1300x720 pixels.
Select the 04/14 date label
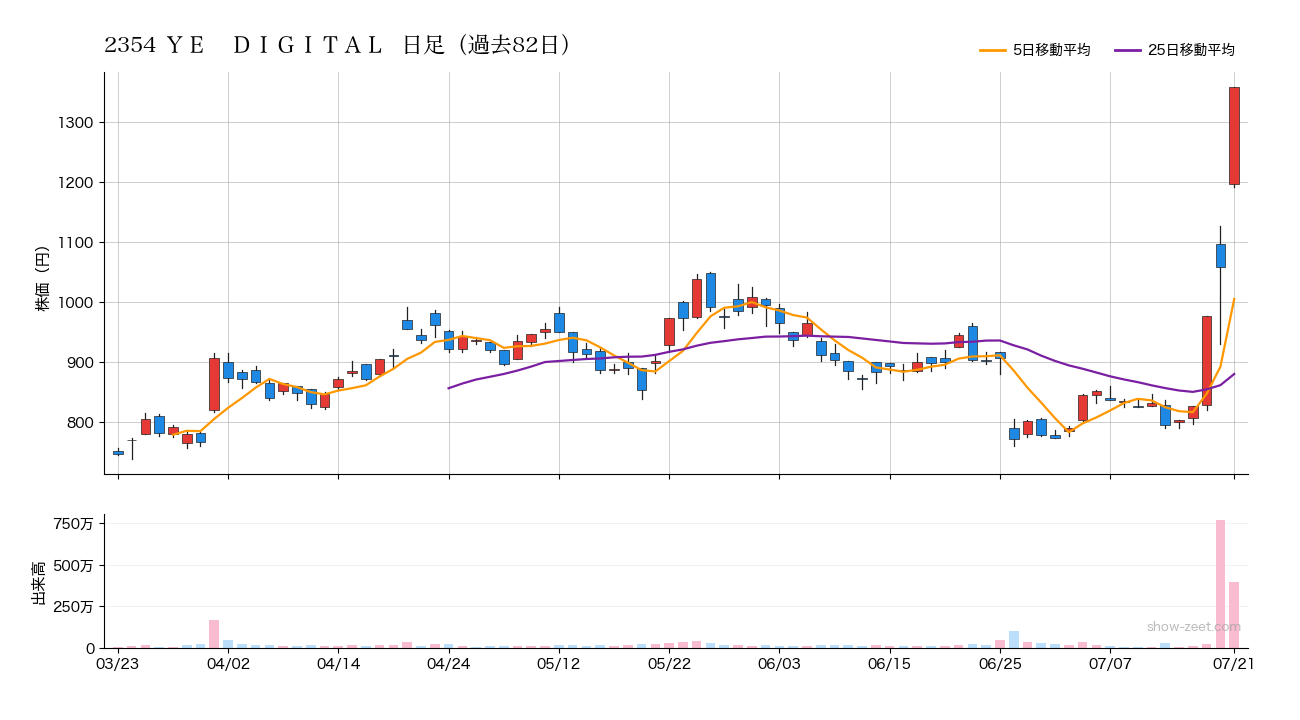coord(338,664)
